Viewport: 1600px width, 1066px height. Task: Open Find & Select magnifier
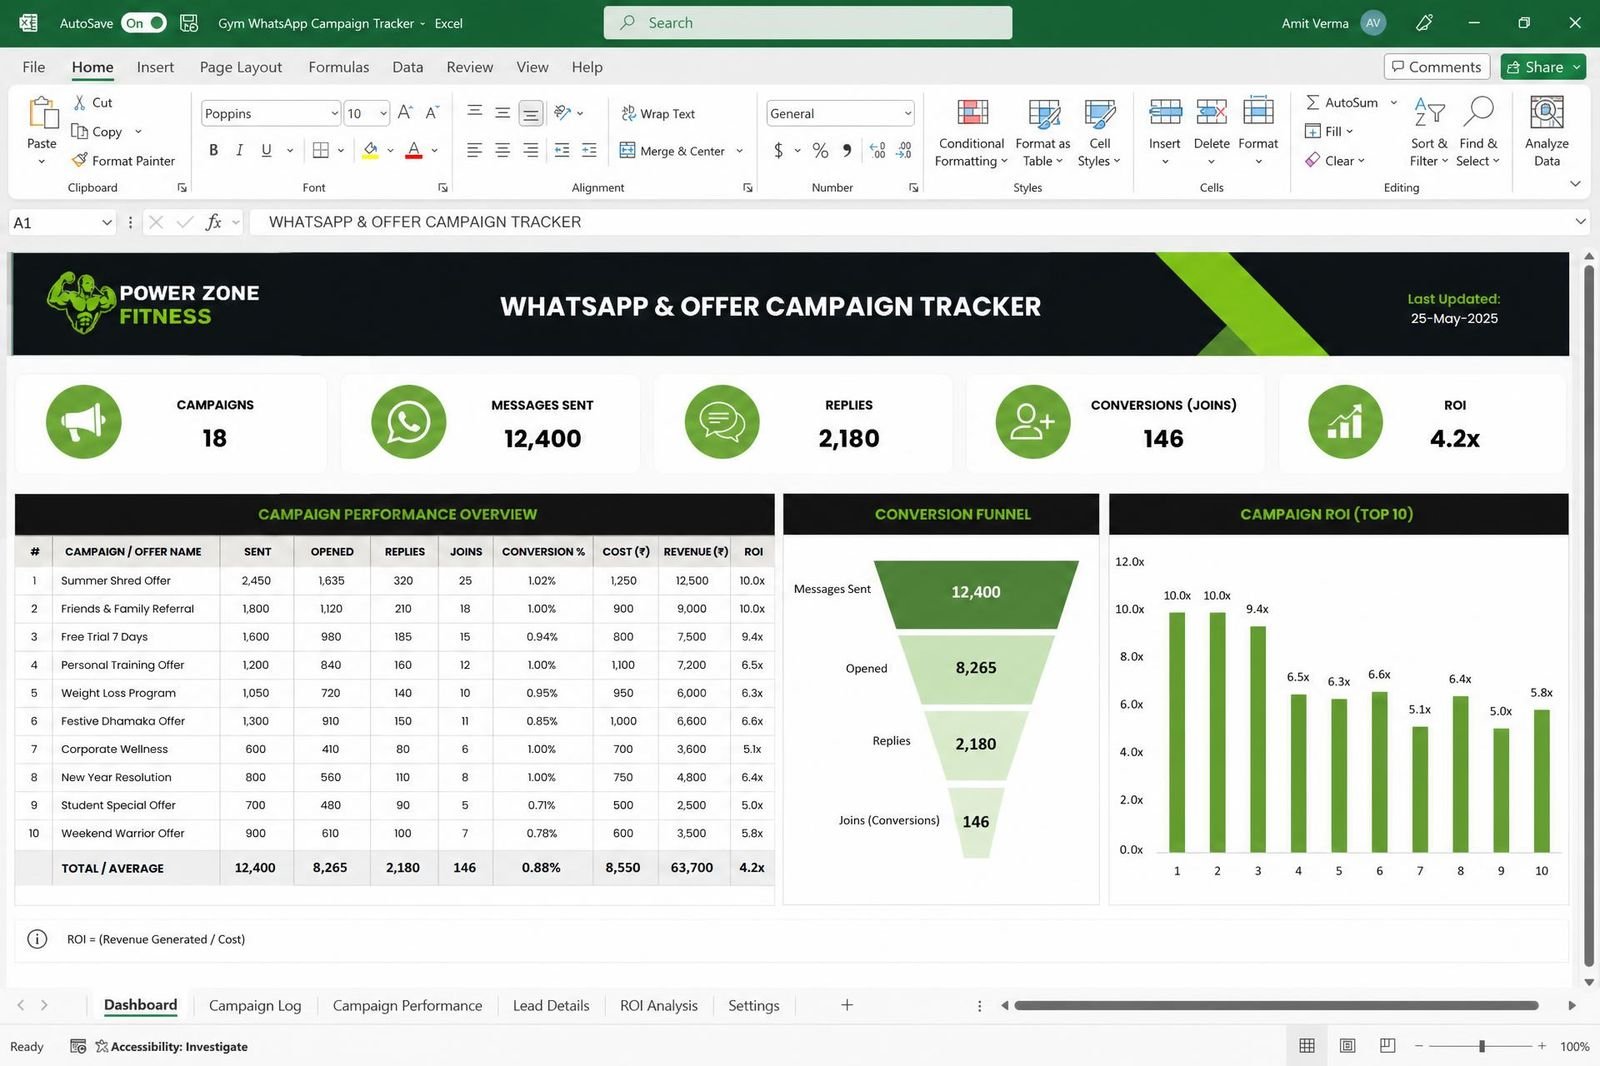pyautogui.click(x=1478, y=133)
